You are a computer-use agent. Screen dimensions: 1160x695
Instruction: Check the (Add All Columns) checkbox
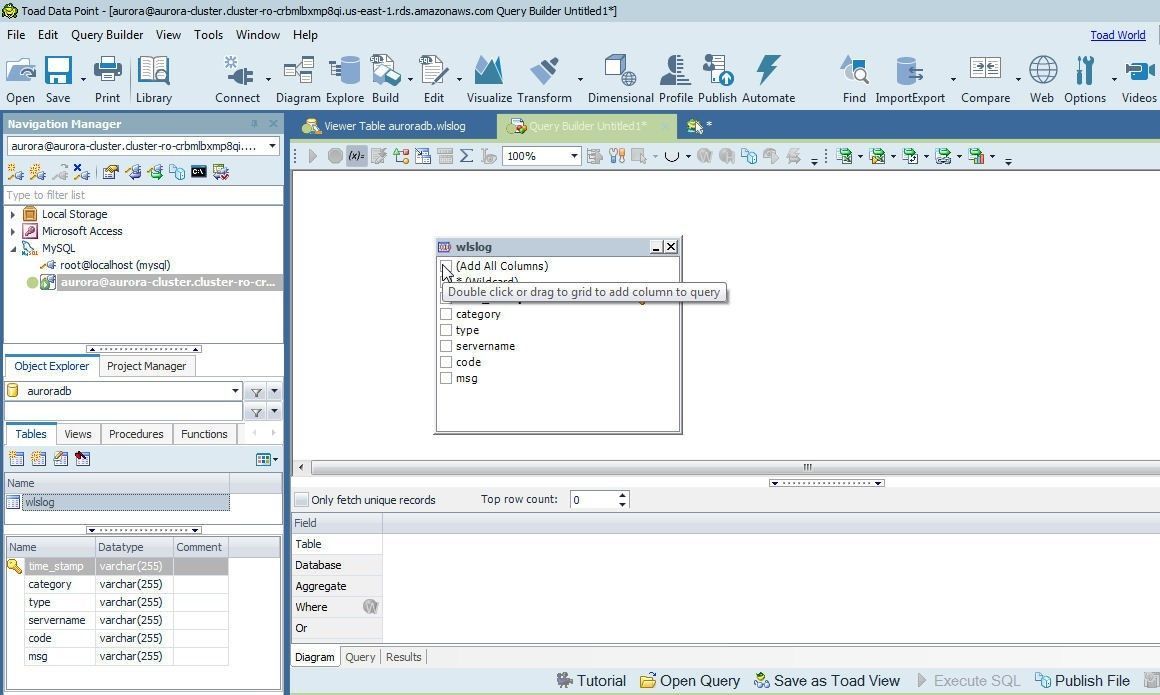(446, 266)
